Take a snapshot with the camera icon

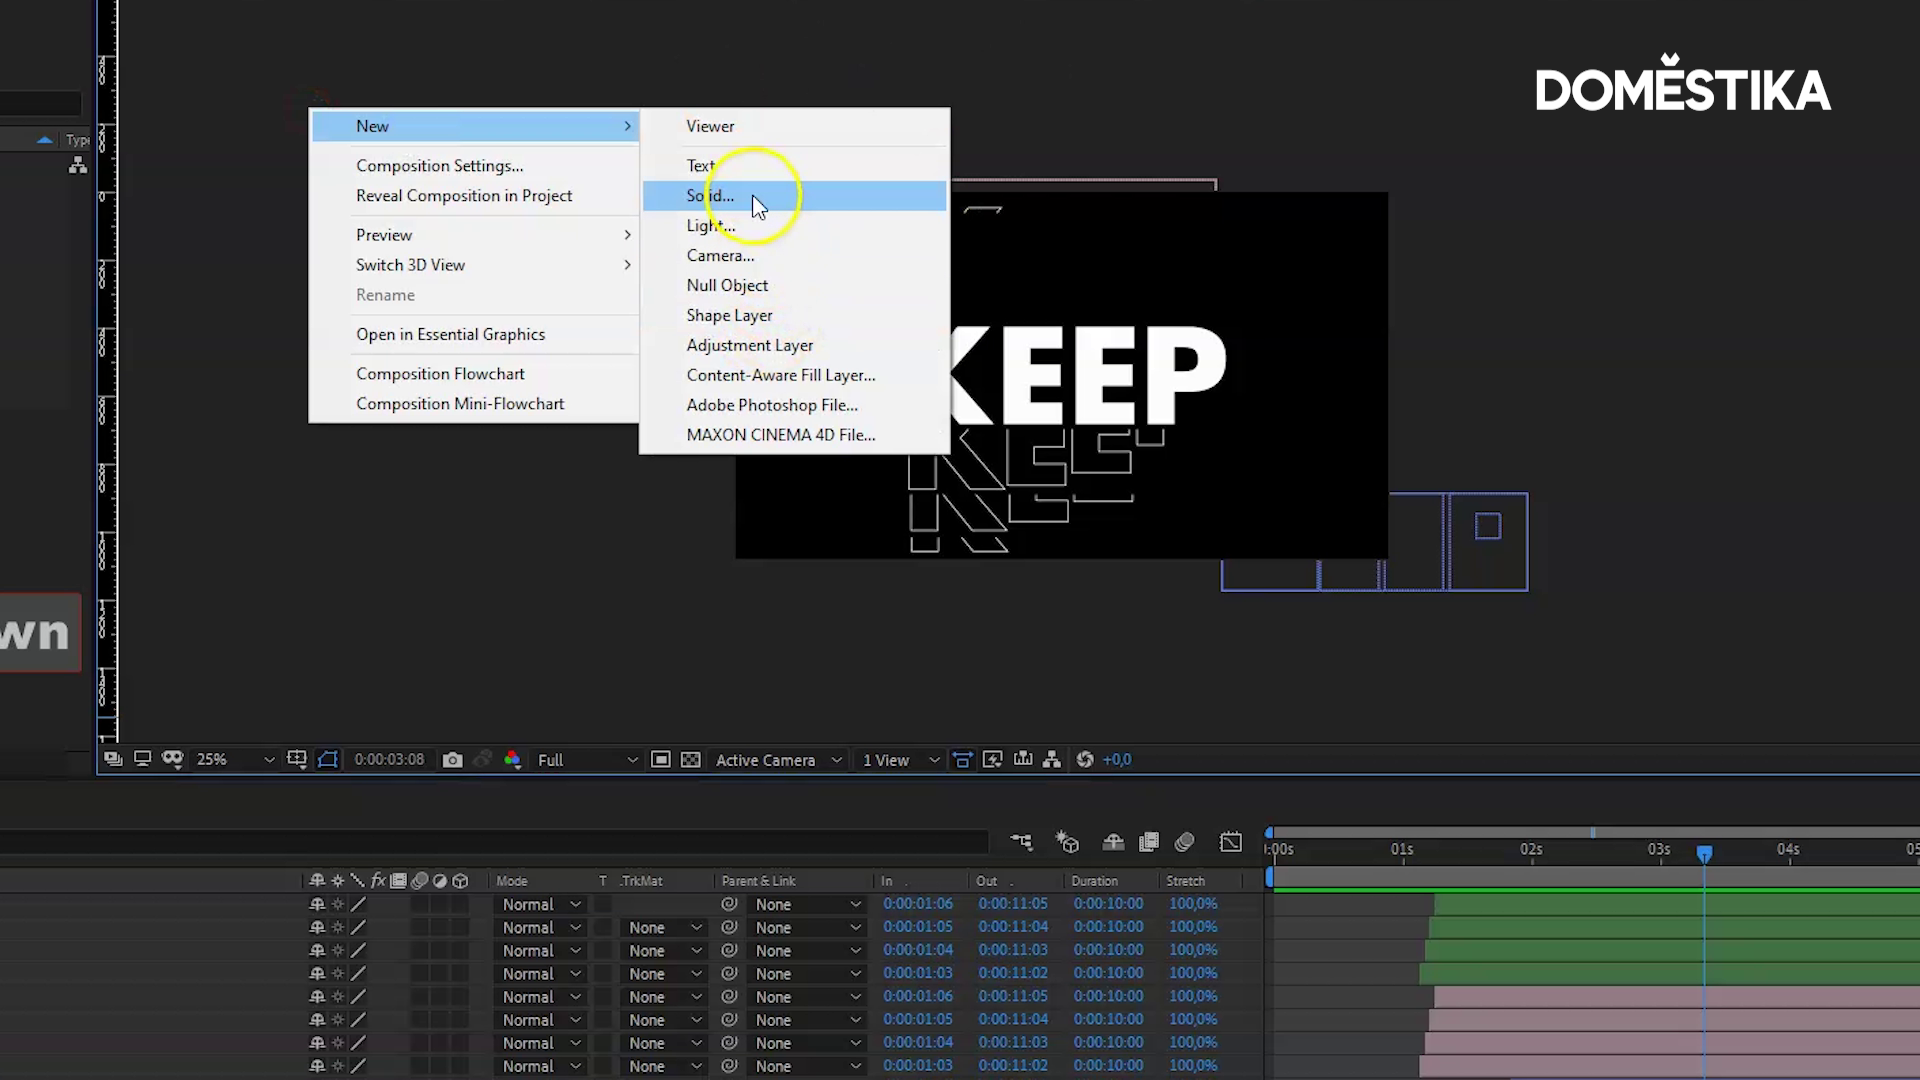point(452,759)
